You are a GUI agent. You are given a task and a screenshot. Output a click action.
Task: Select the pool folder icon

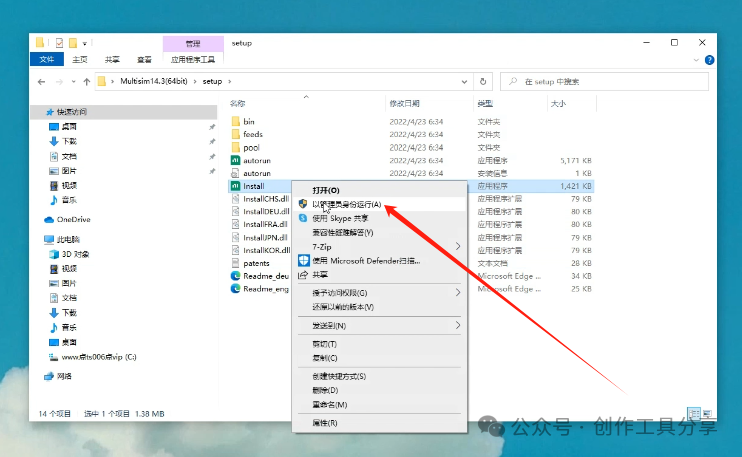click(236, 148)
